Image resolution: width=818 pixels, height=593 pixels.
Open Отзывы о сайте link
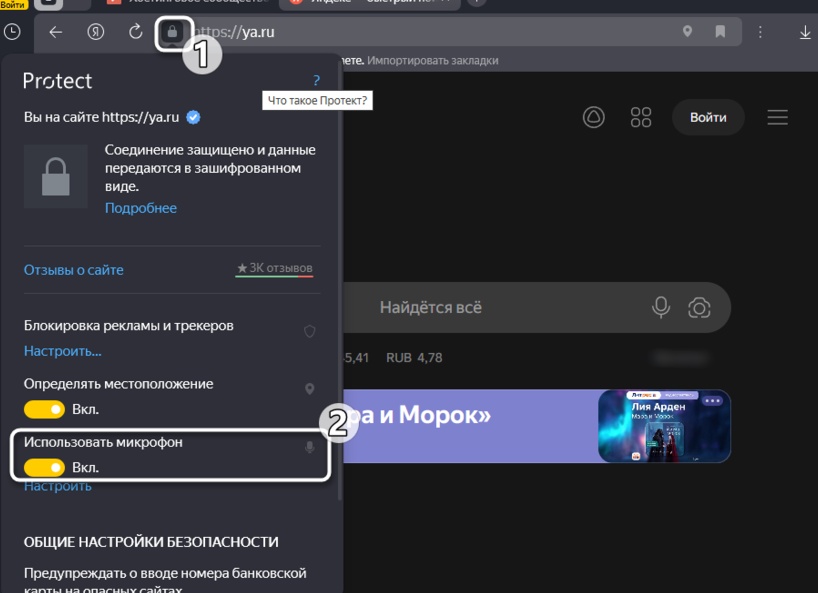click(x=74, y=270)
